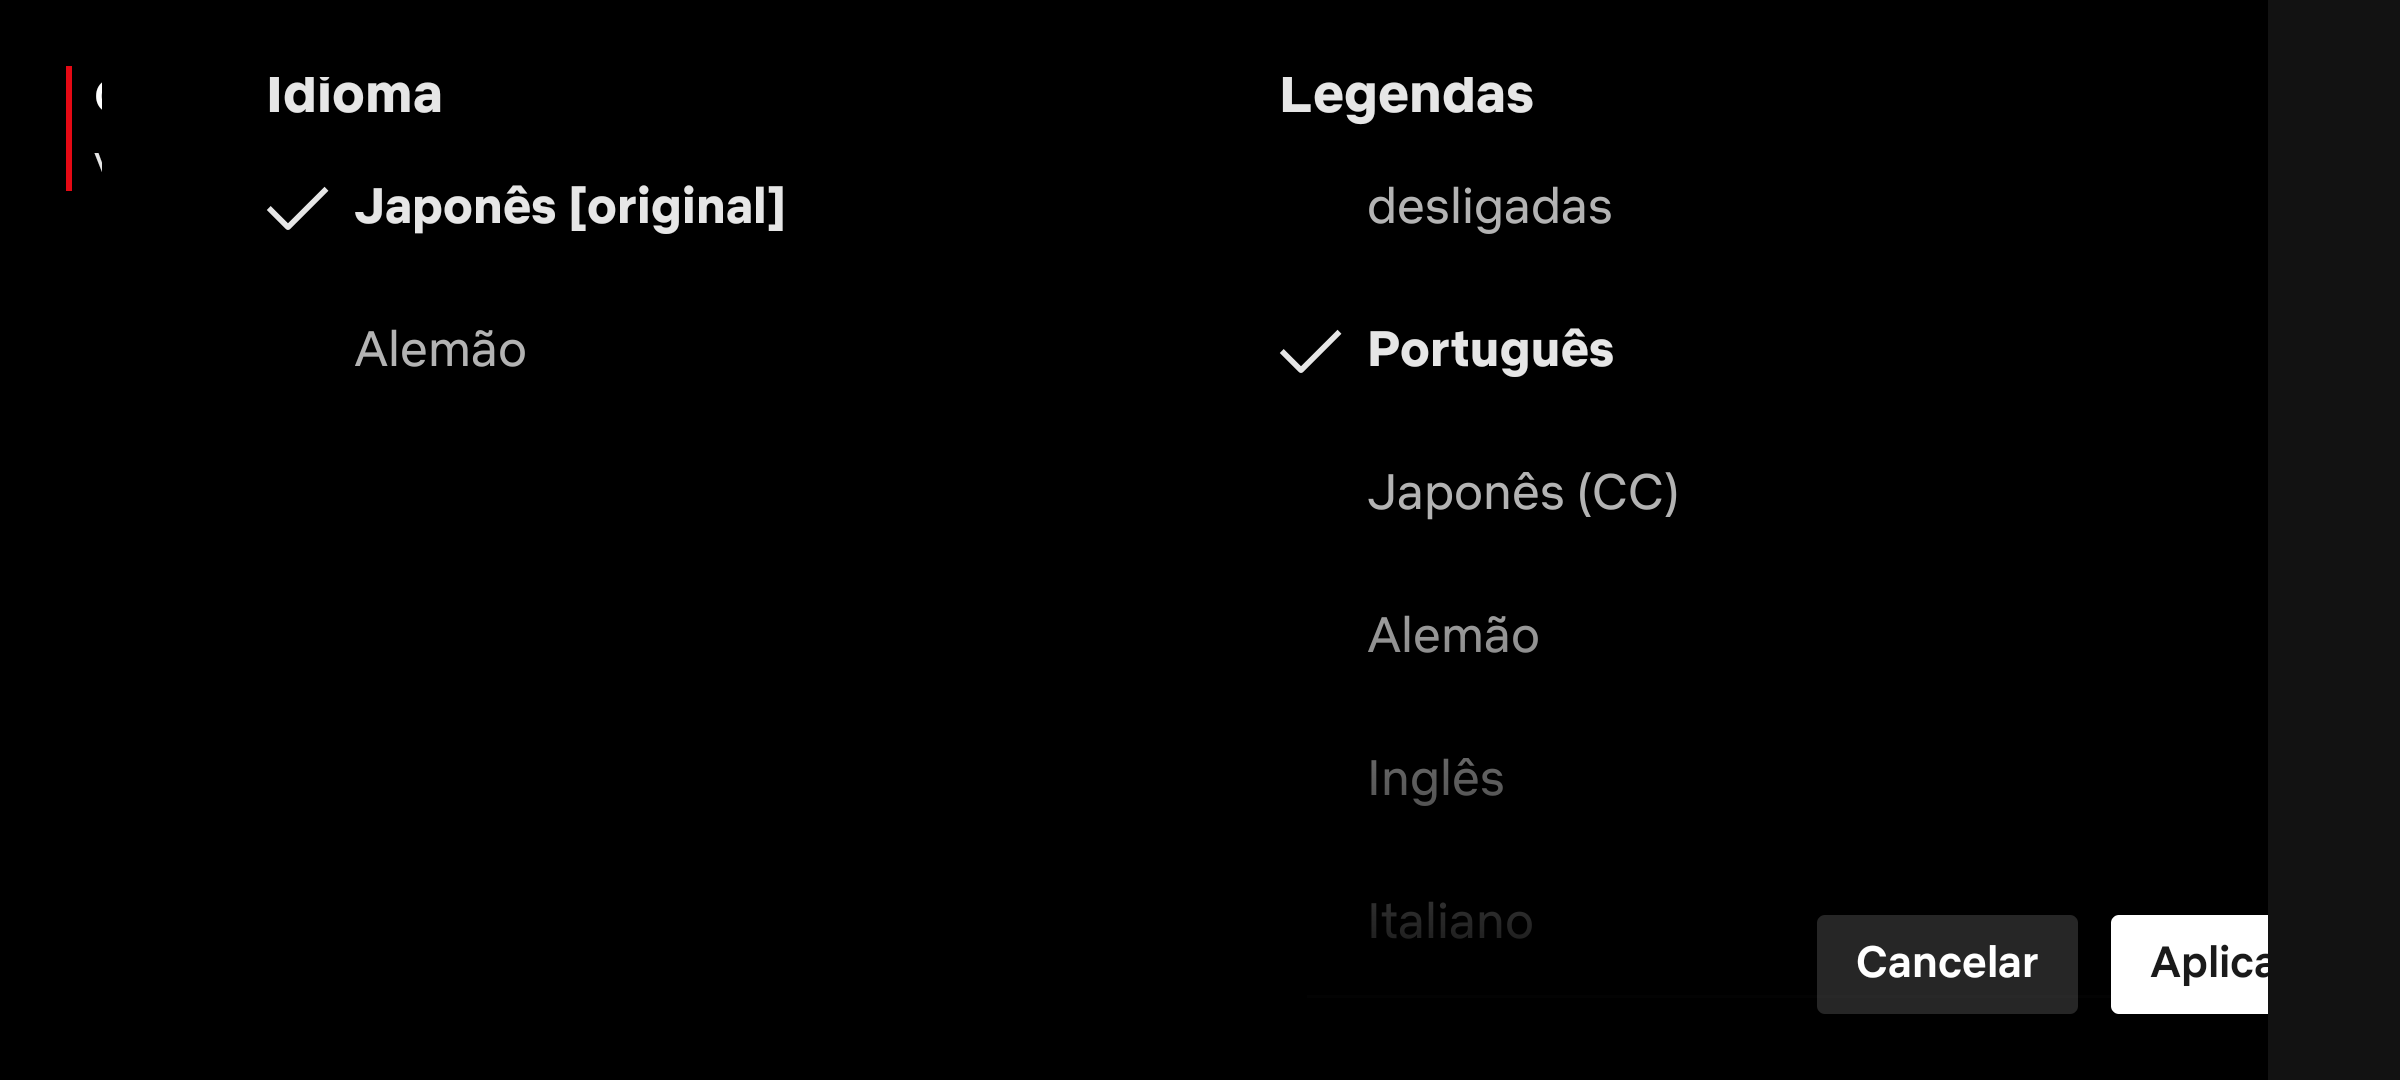Click the thin divider line below Italiano
The image size is (2400, 1080).
(1560, 996)
